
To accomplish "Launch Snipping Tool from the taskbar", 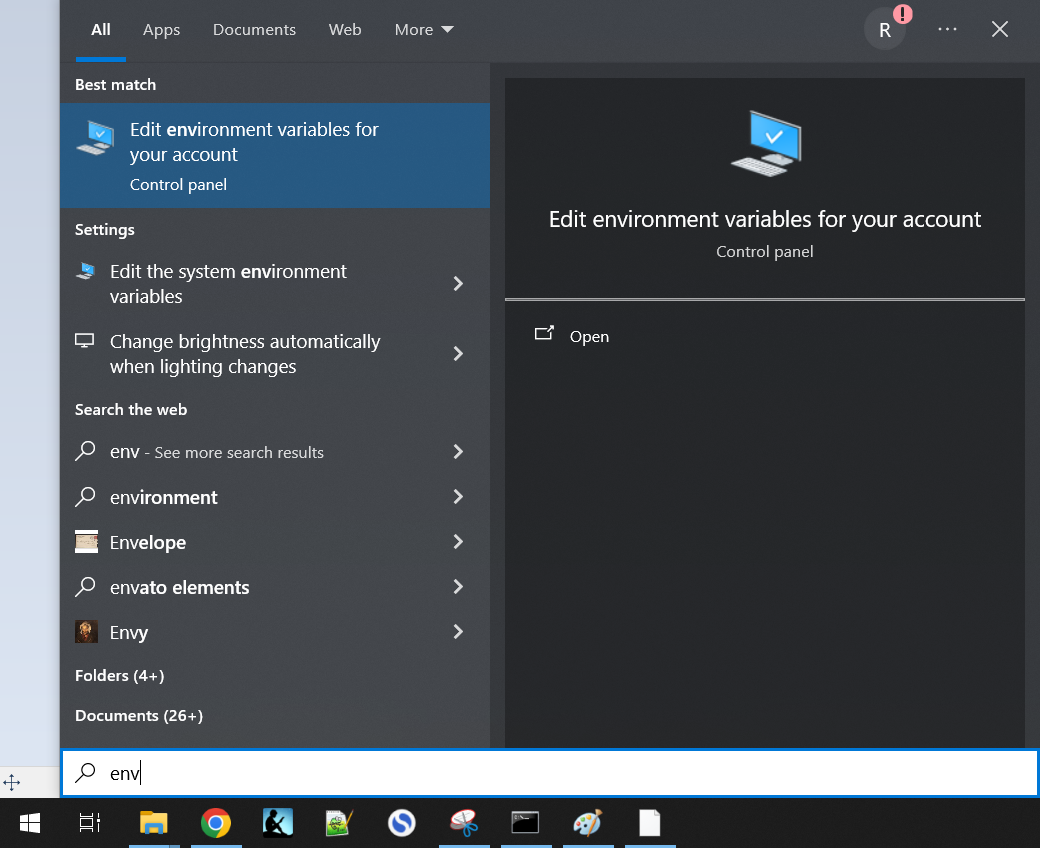I will [x=463, y=823].
